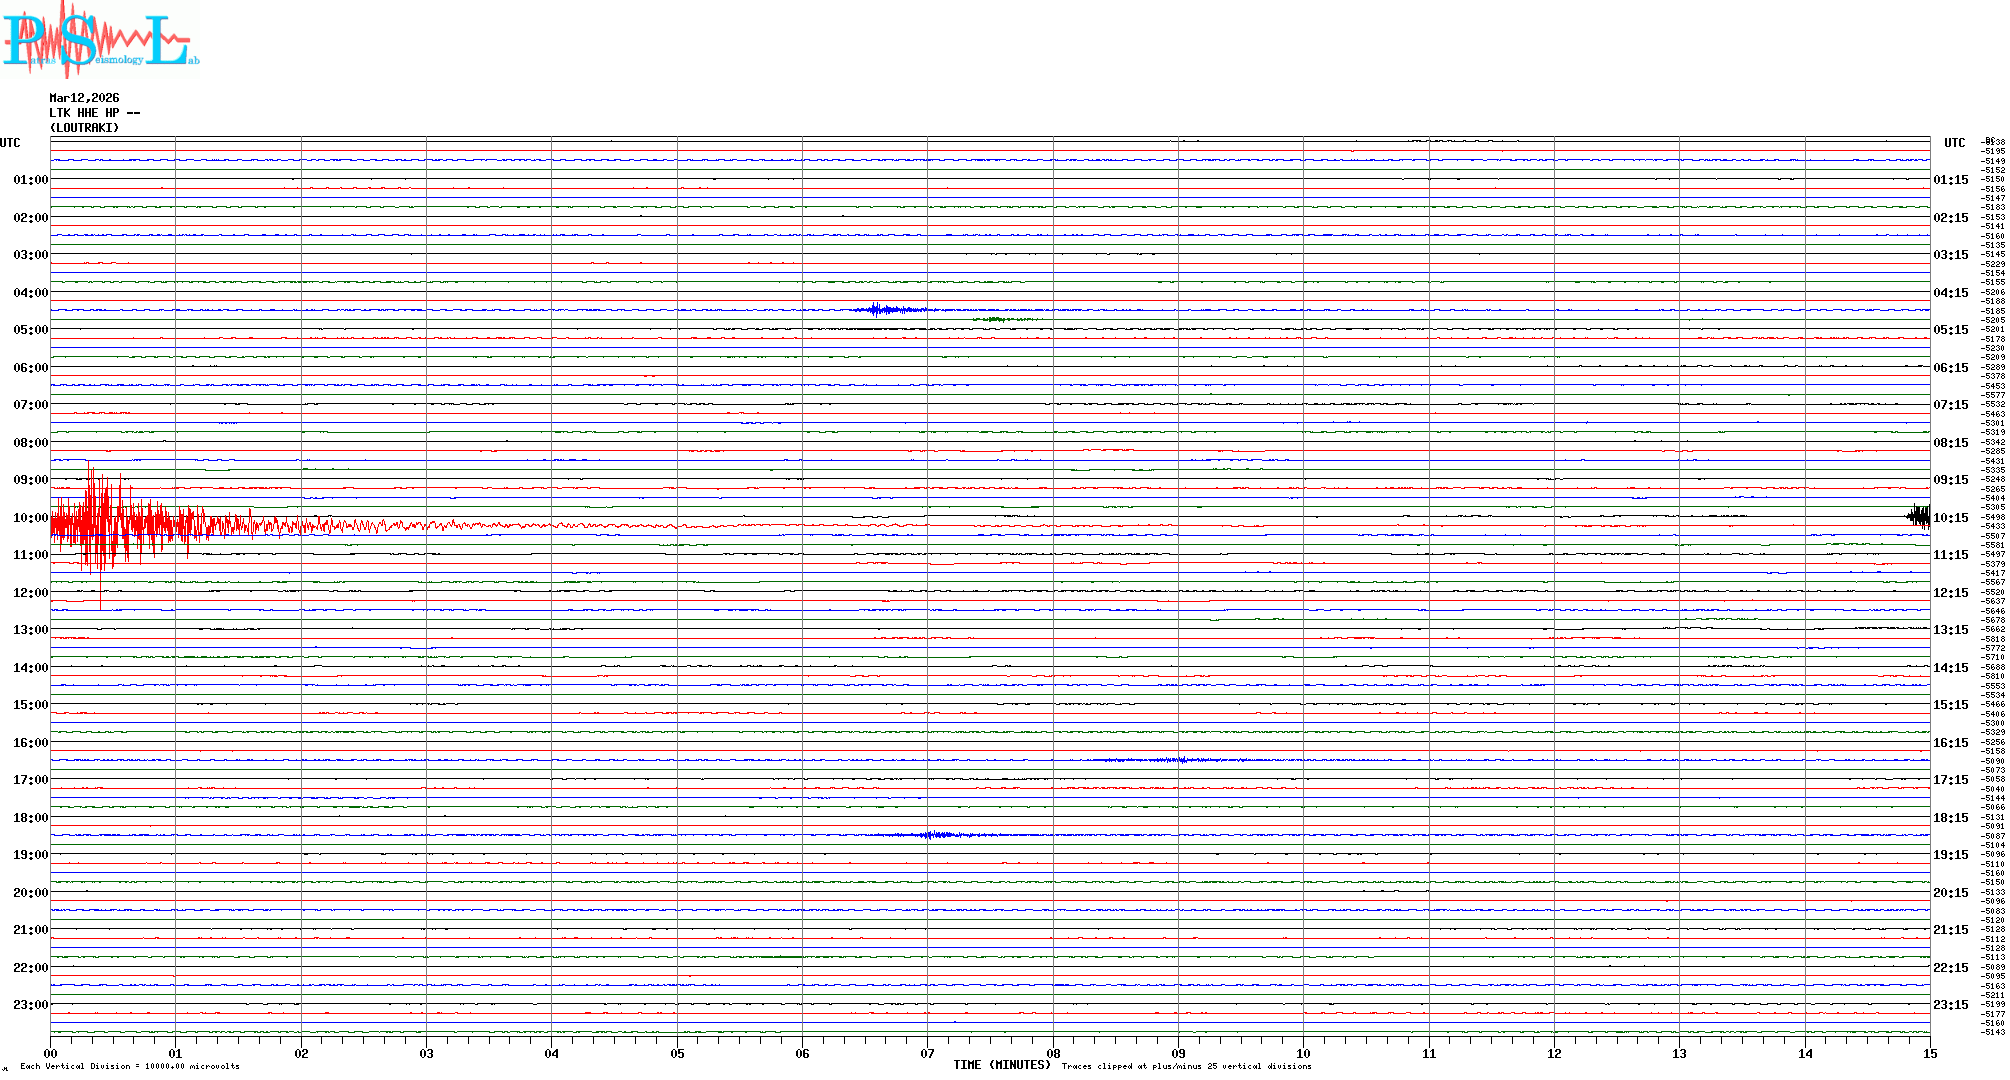Screen dimensions: 2010x1080
Task: Click the blue disturbance near minute 9 at 16:30
Action: tap(1180, 760)
